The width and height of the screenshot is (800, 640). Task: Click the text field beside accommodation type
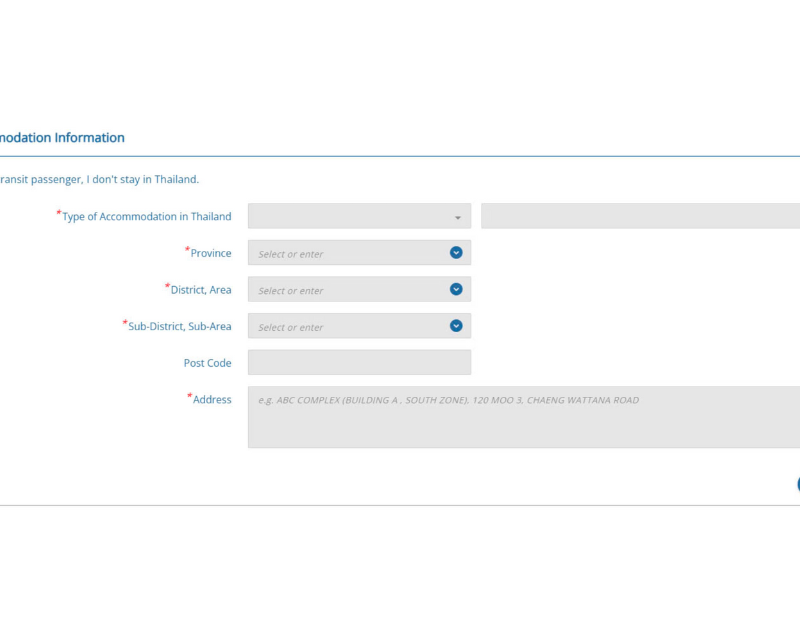click(640, 217)
